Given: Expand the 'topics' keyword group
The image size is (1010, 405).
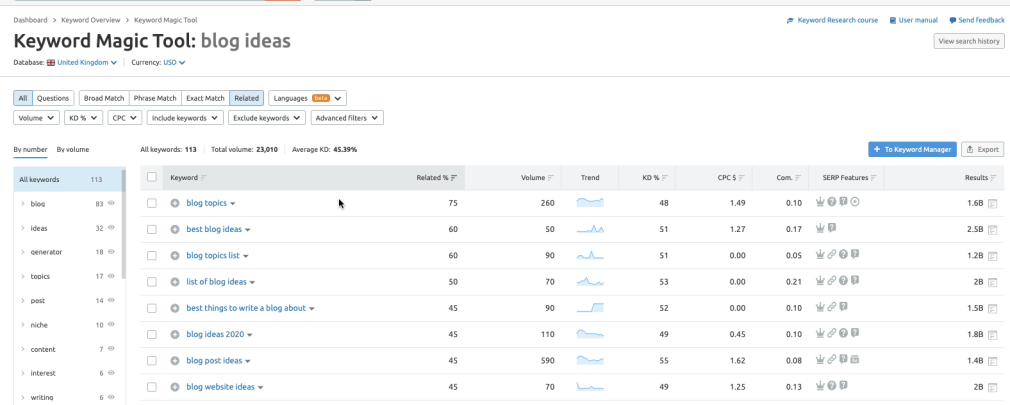Looking at the screenshot, I should pyautogui.click(x=23, y=276).
